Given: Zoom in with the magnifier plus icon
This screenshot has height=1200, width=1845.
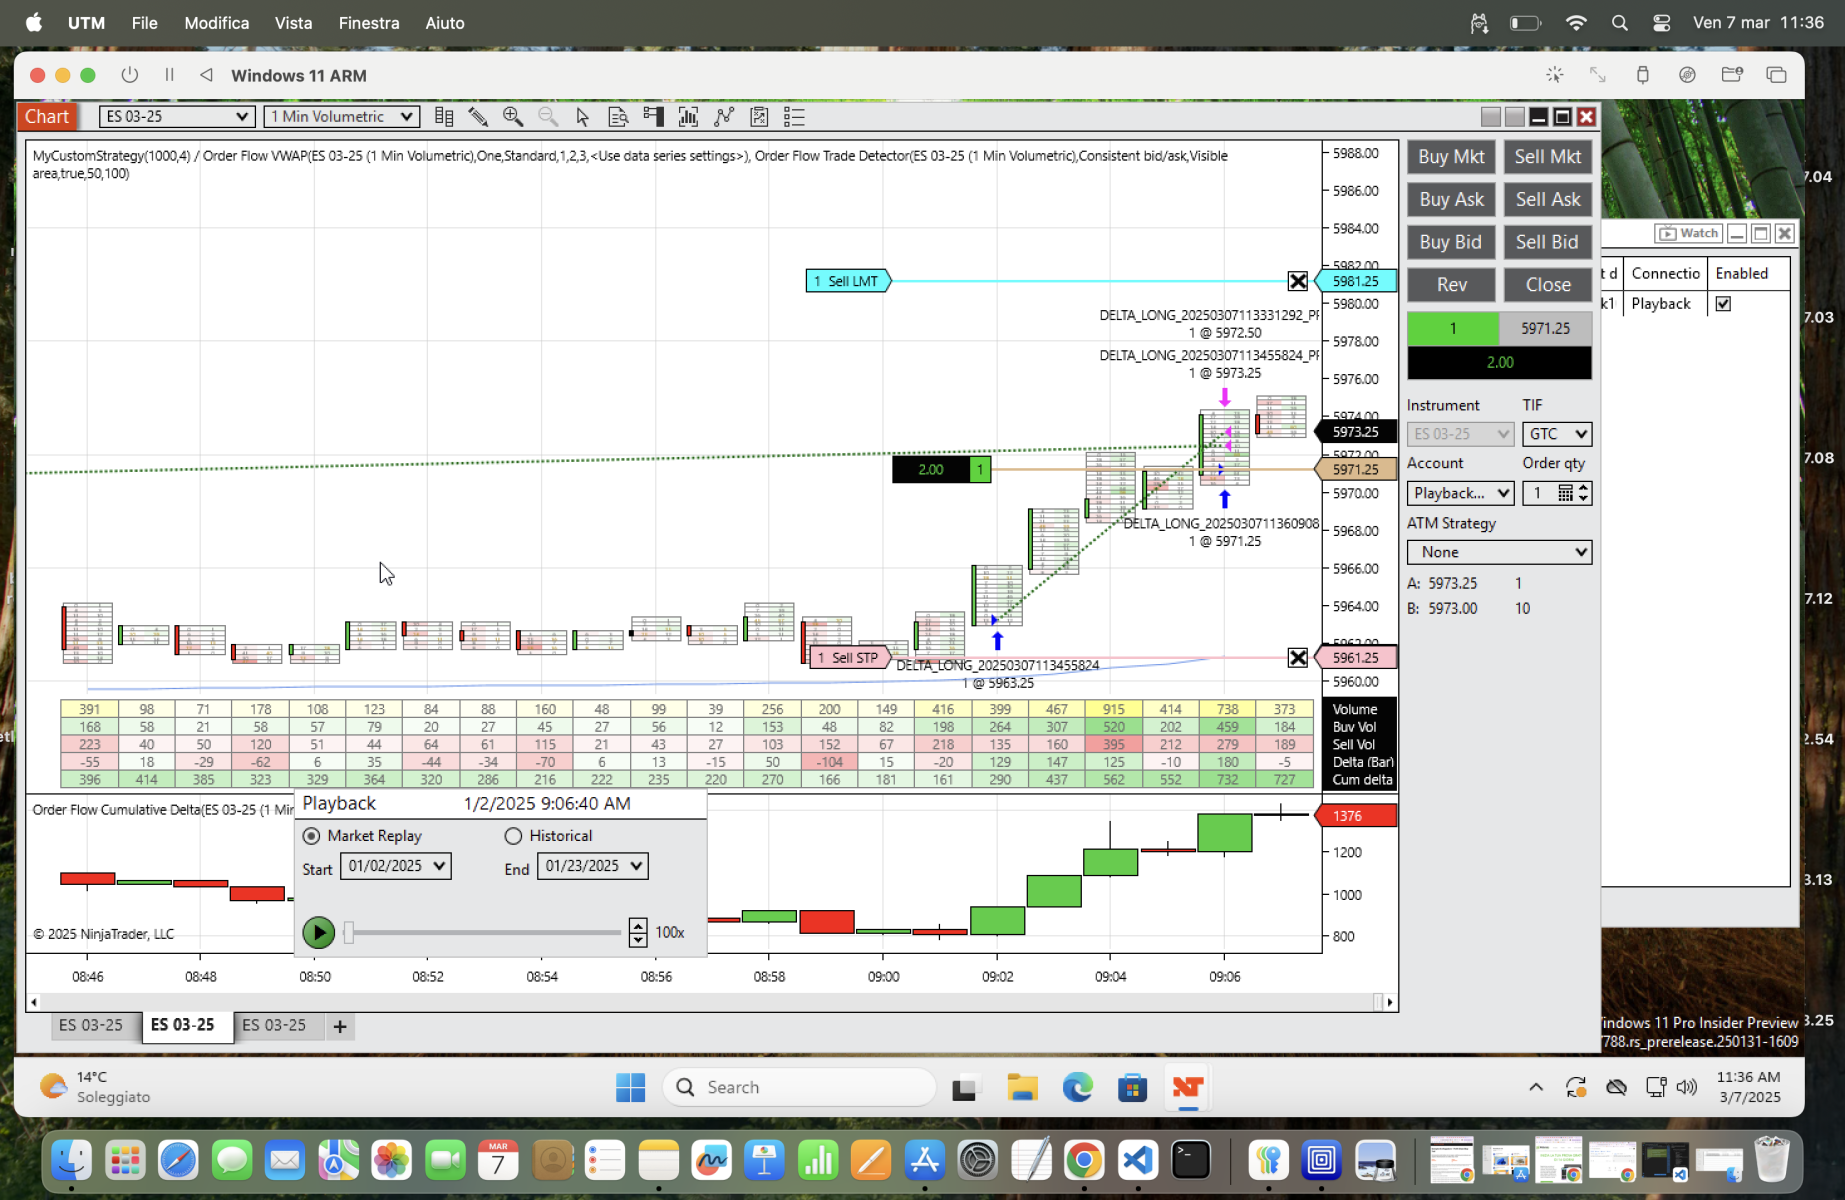Looking at the screenshot, I should point(513,117).
